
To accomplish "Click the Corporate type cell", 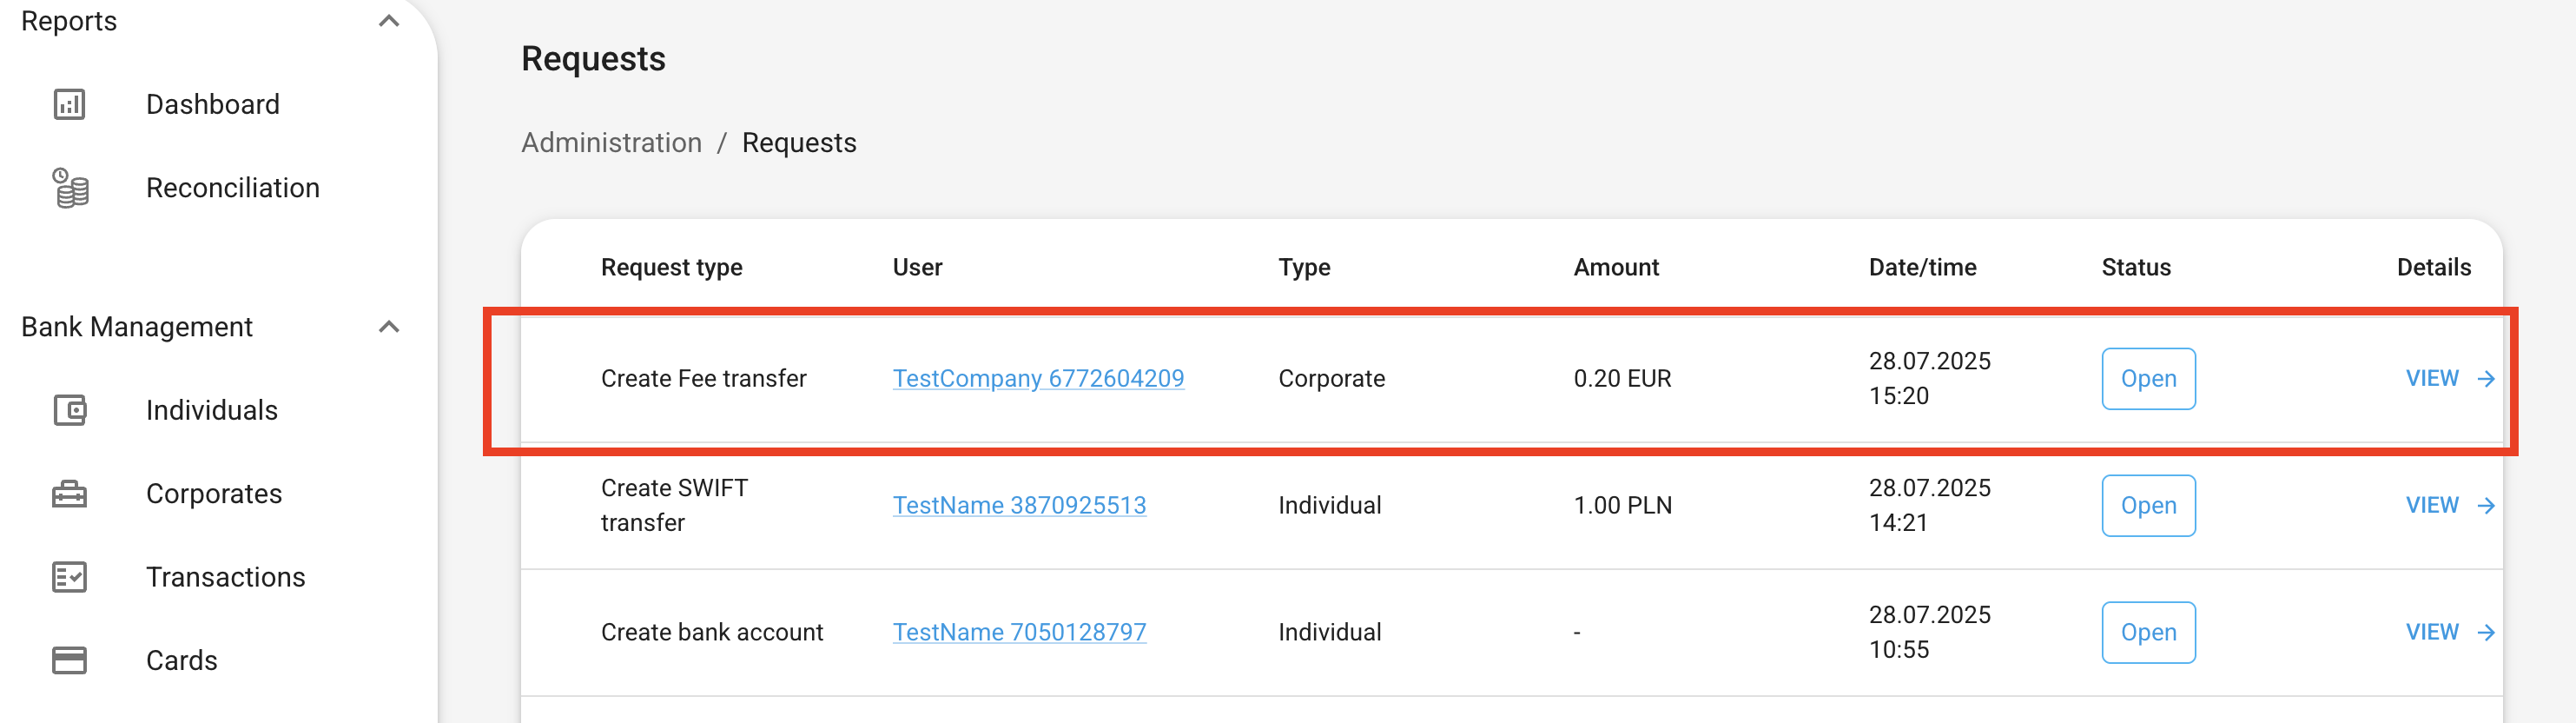I will click(x=1331, y=379).
